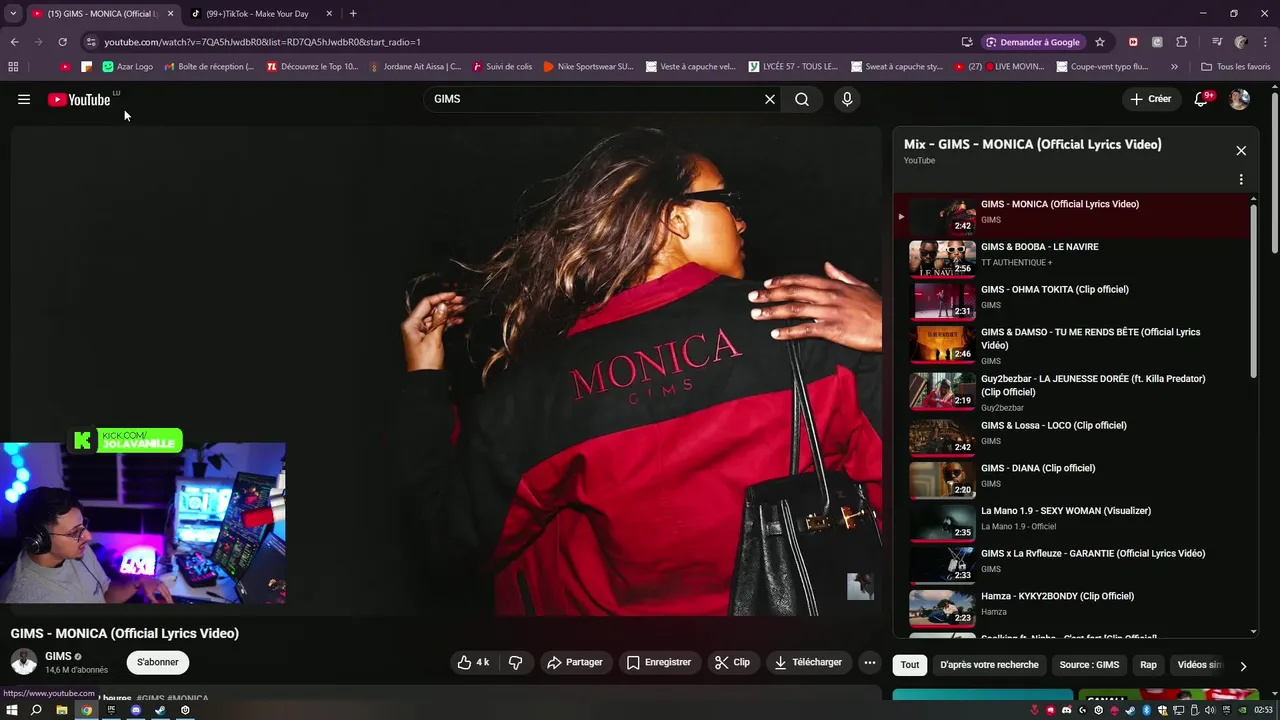Select the Rap filter chip

pyautogui.click(x=1148, y=665)
